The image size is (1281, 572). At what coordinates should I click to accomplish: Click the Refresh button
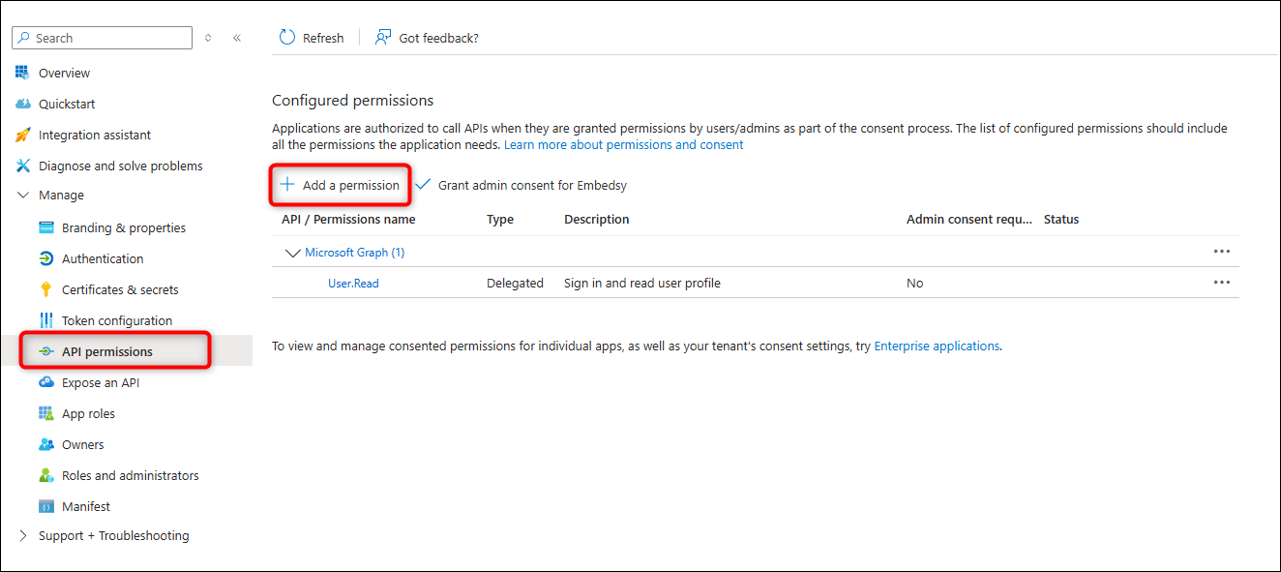312,38
